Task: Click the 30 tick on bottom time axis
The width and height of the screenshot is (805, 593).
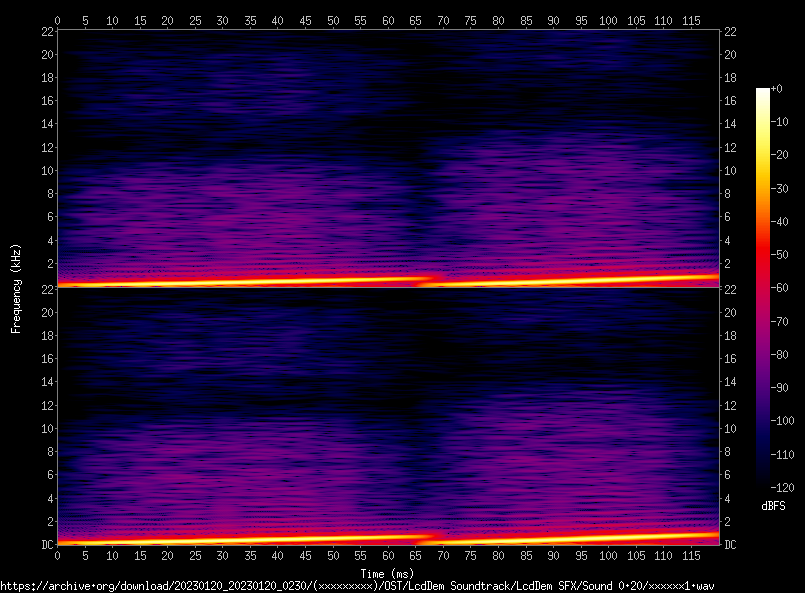Action: tap(222, 555)
